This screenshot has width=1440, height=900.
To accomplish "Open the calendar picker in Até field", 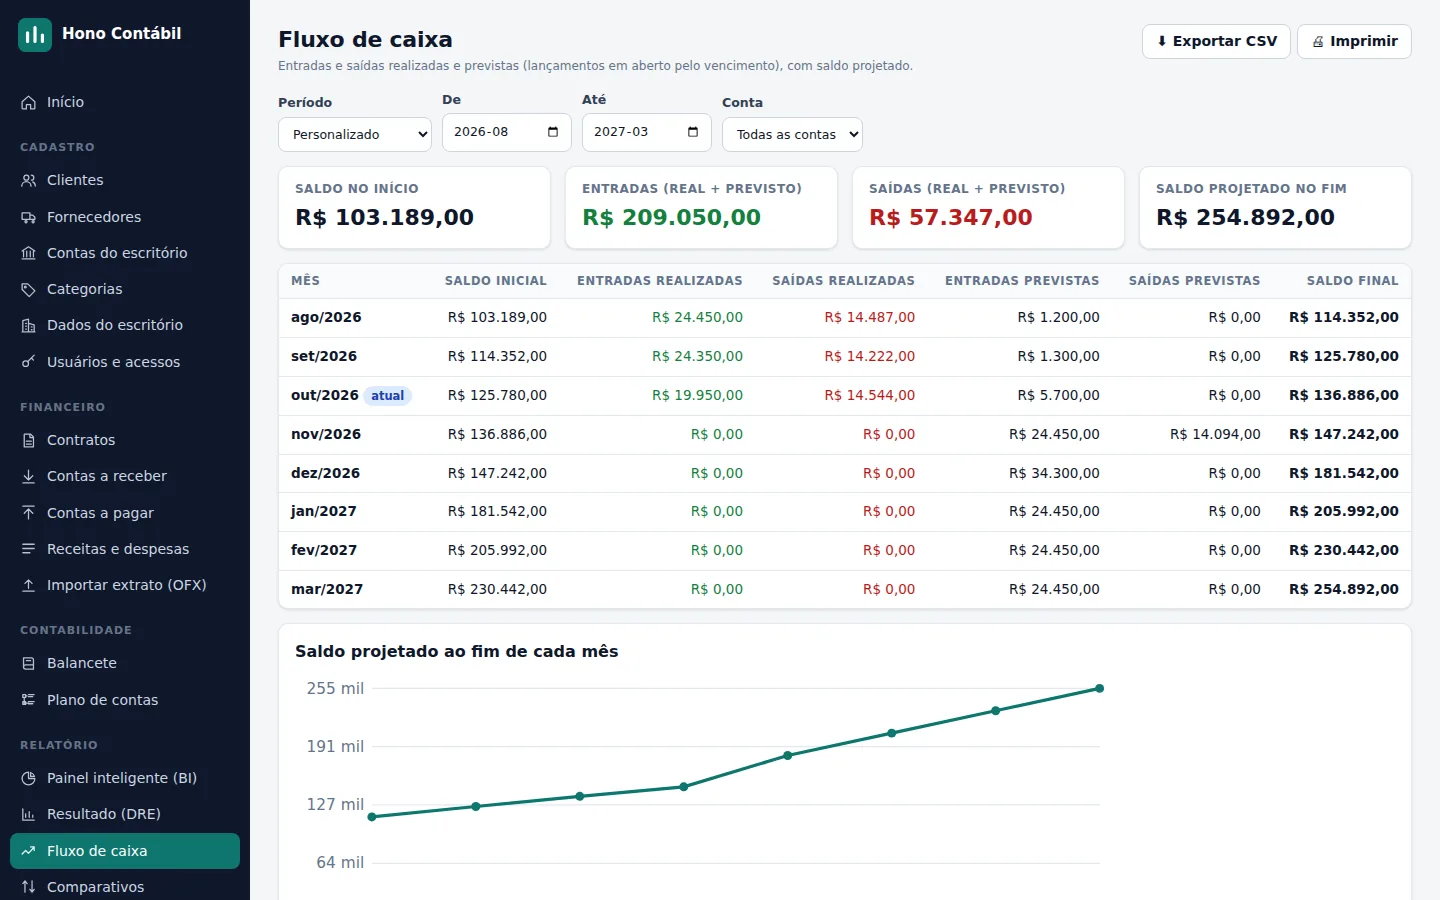I will 693,132.
